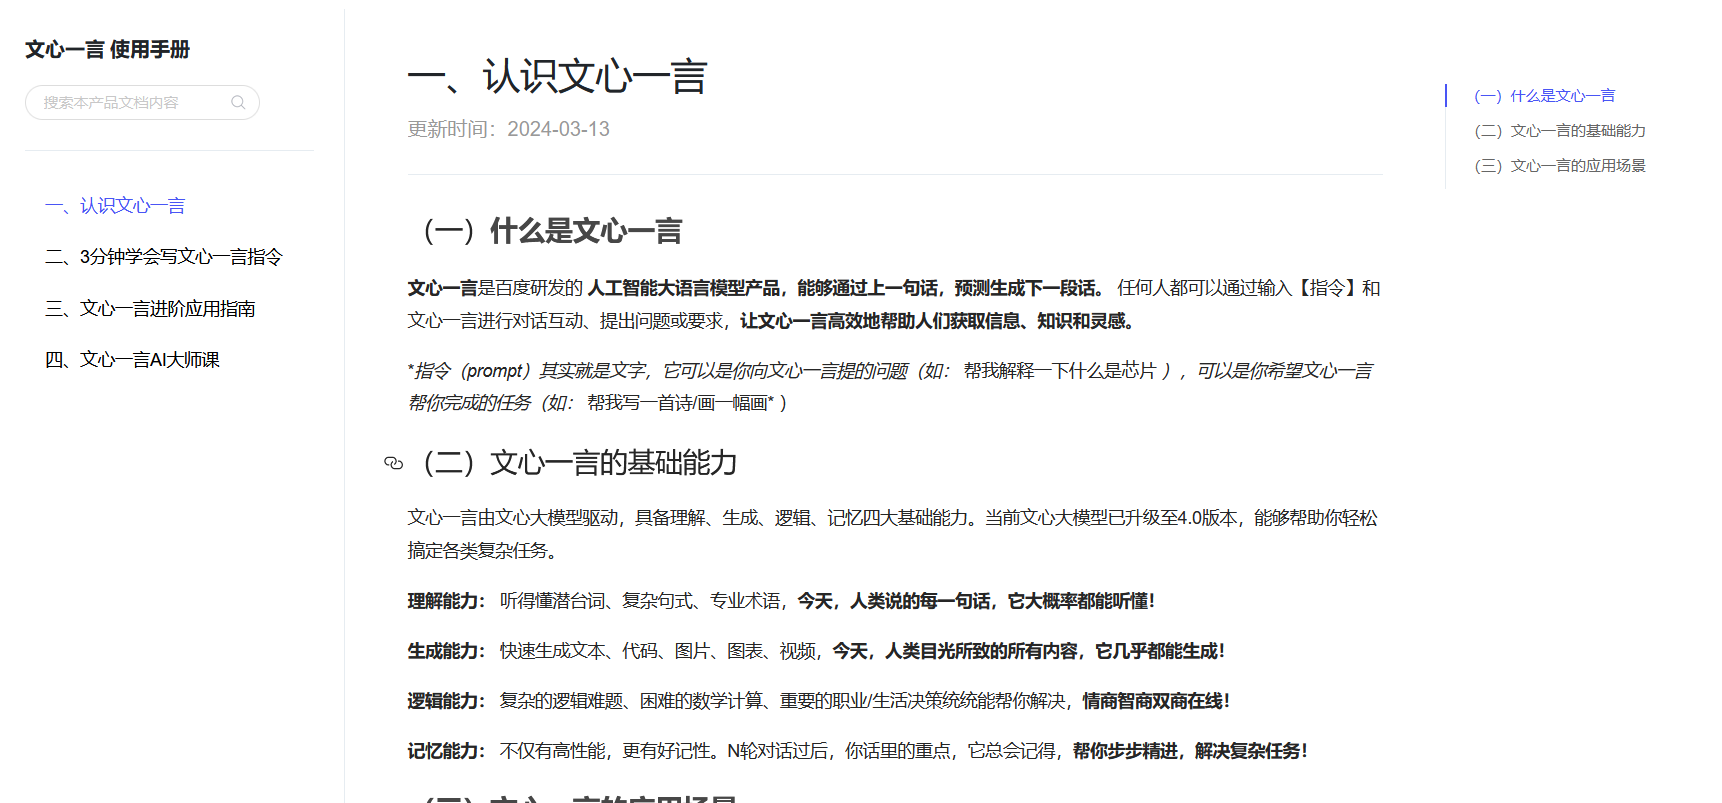Click the 记忆能力 paragraph label
1722x803 pixels.
pyautogui.click(x=446, y=751)
